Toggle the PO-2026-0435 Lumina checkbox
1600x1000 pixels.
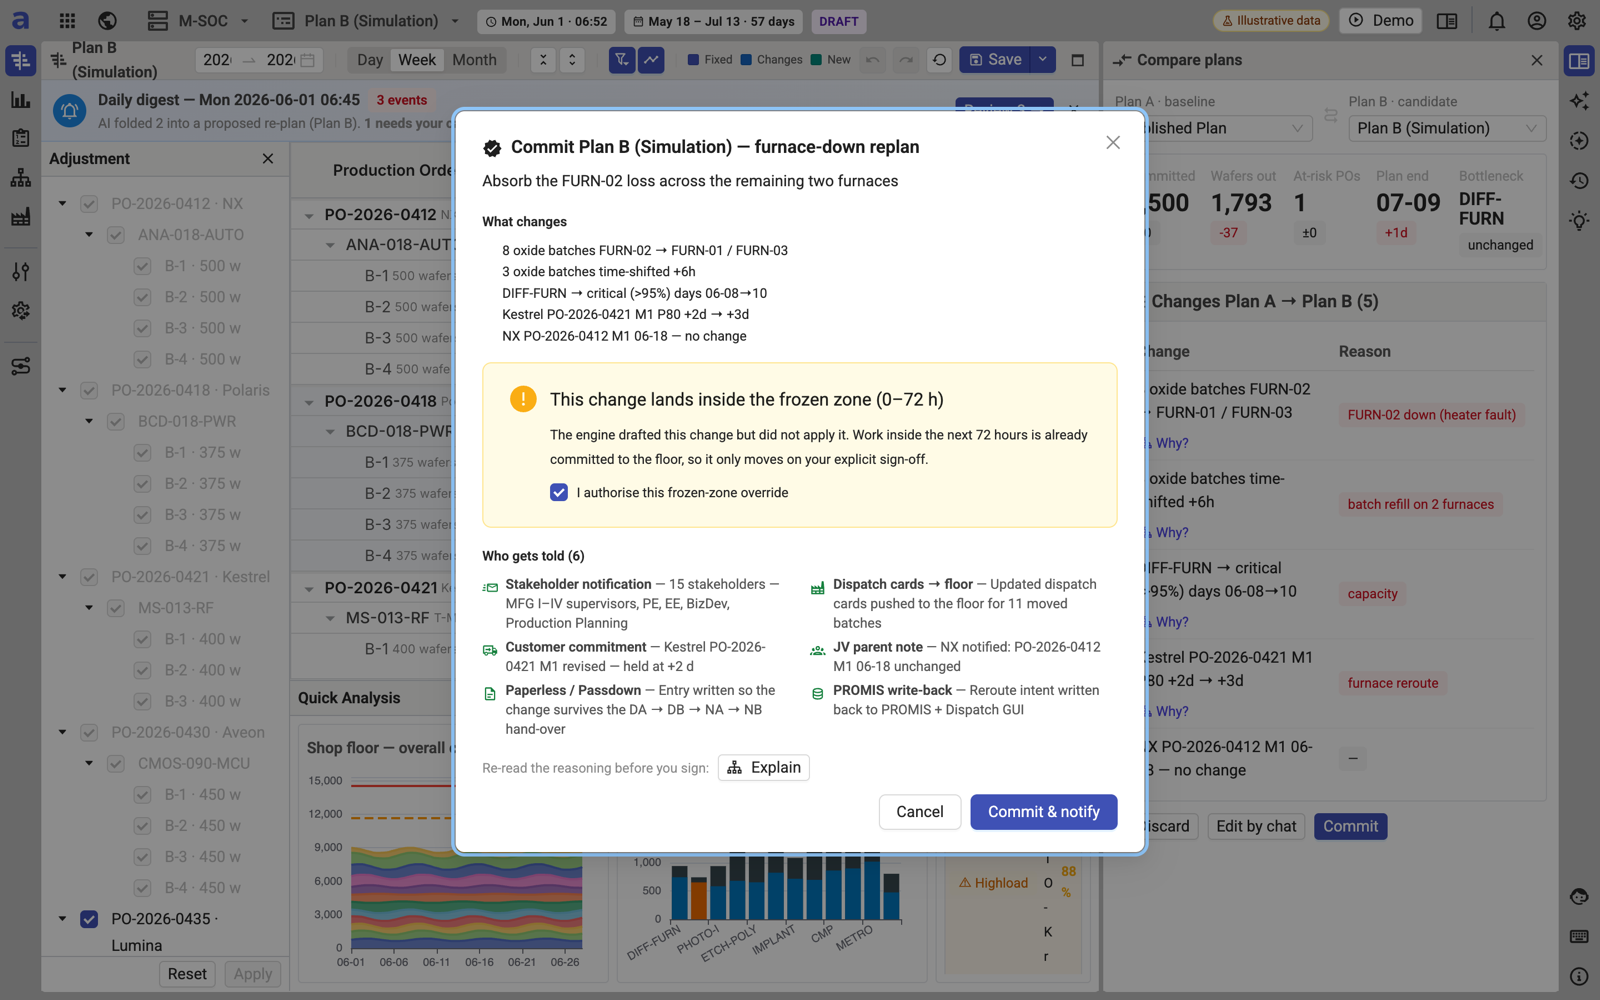(89, 919)
